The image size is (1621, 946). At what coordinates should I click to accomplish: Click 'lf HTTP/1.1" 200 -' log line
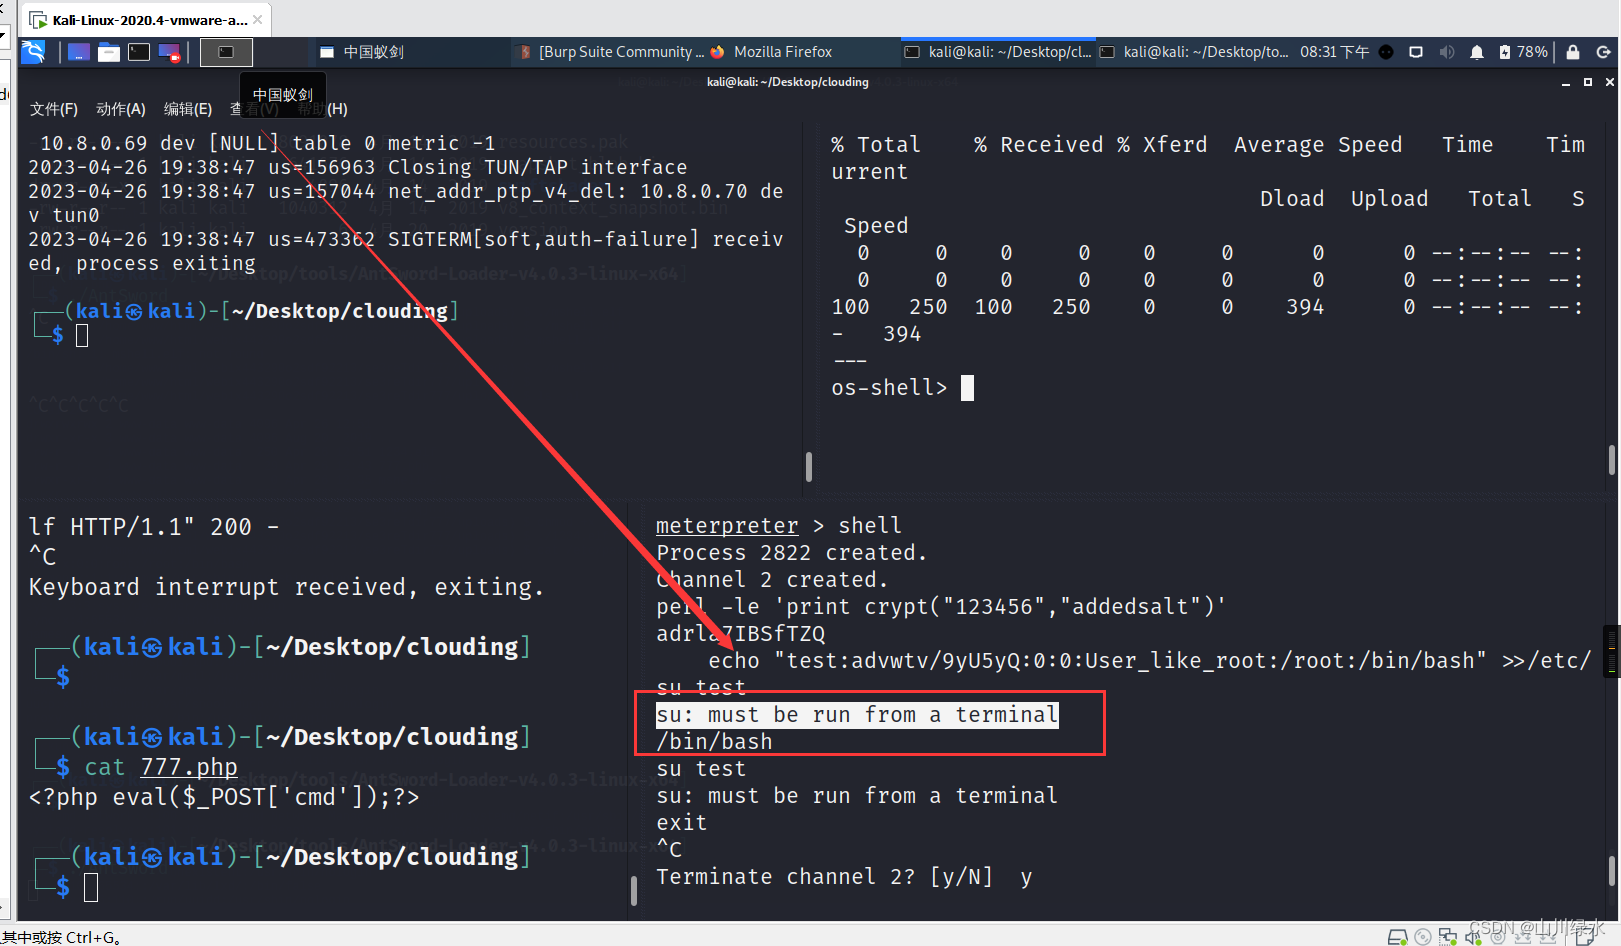pos(154,527)
